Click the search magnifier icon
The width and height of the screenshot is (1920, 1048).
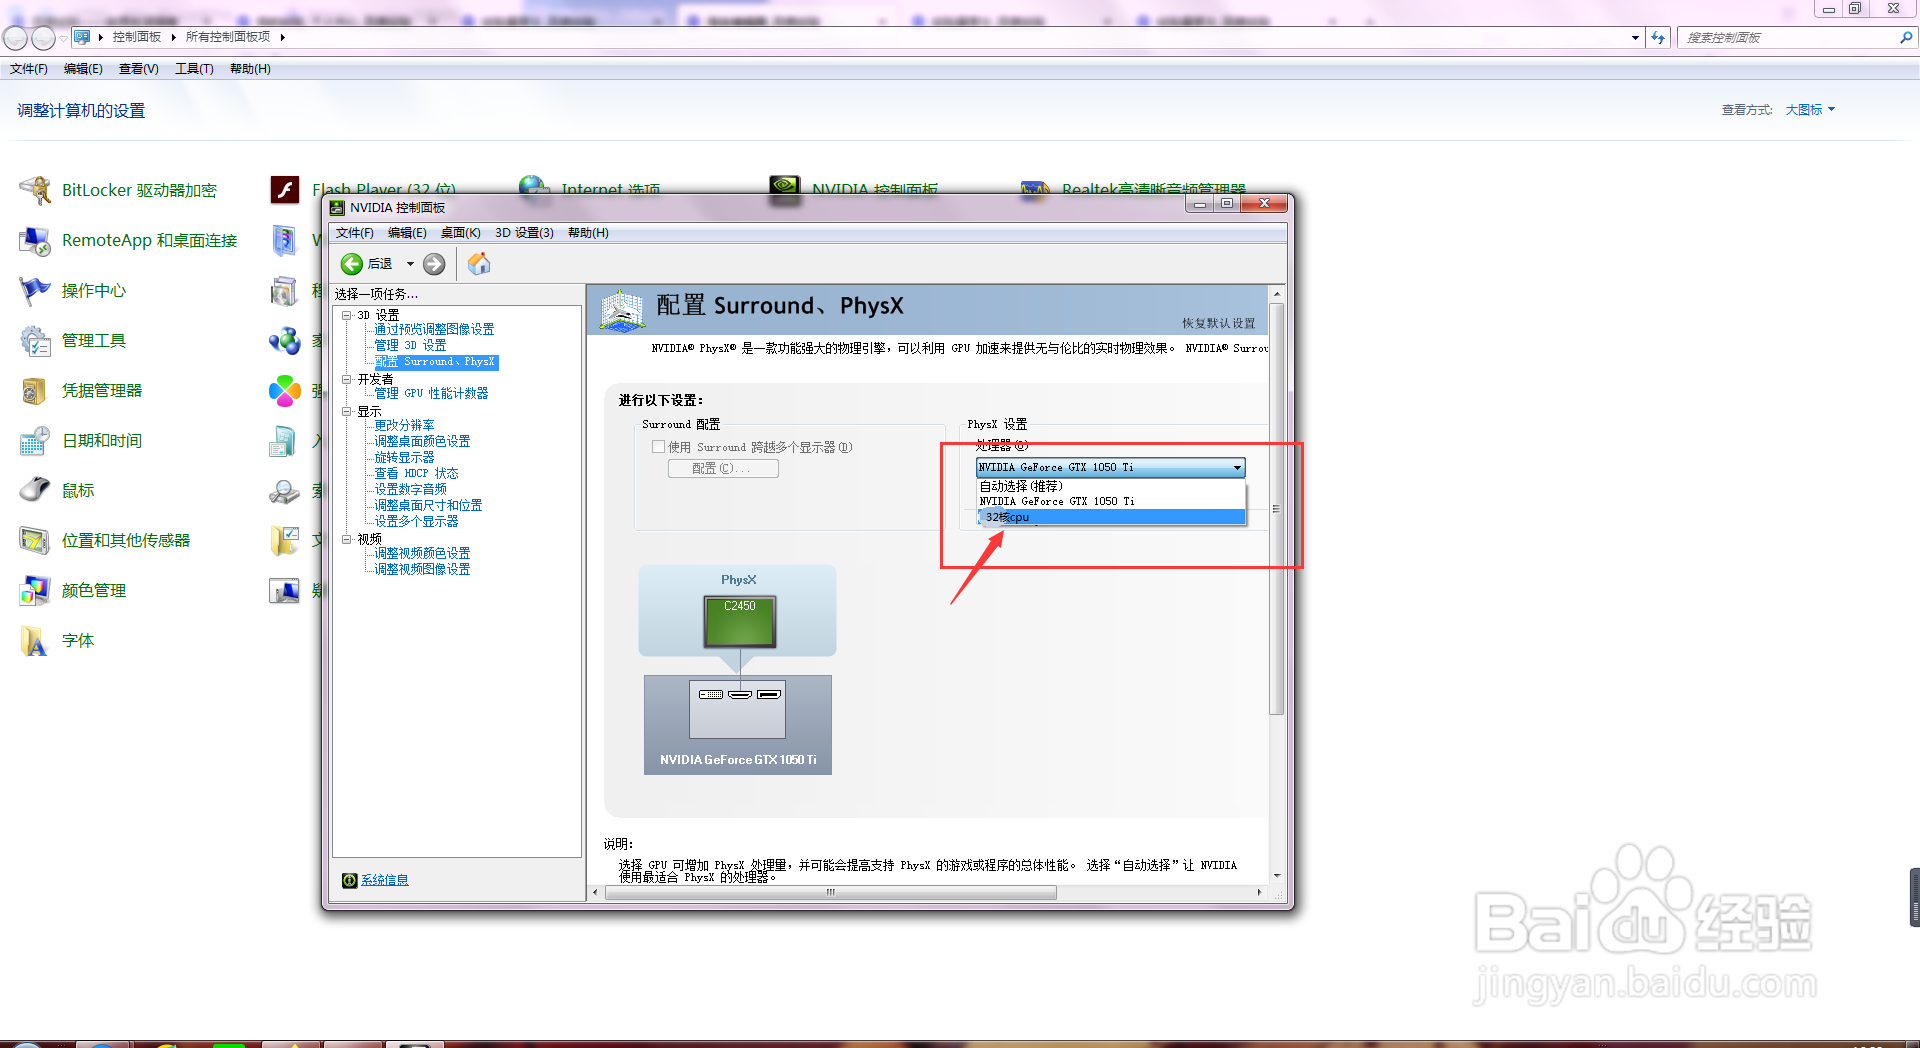click(1906, 37)
